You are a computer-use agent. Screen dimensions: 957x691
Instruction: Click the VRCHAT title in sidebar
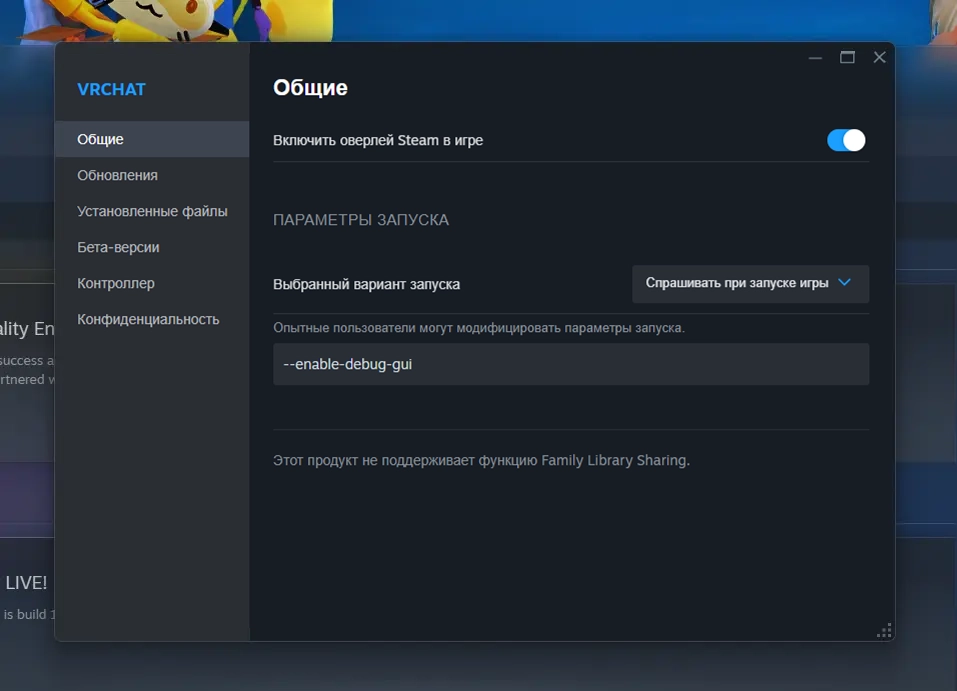[x=111, y=89]
